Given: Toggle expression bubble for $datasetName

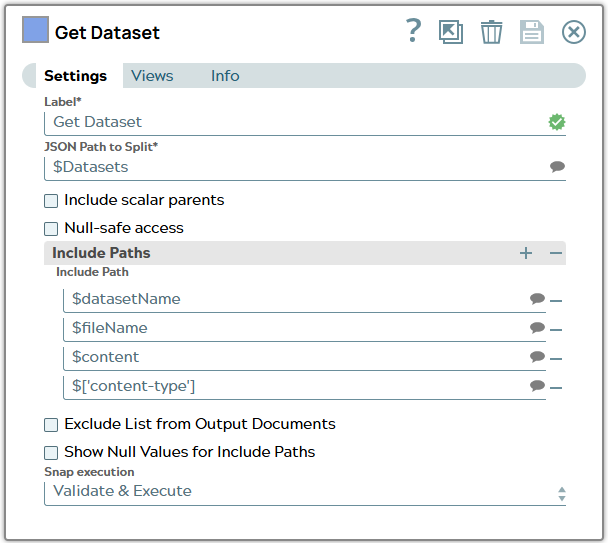Looking at the screenshot, I should 537,299.
